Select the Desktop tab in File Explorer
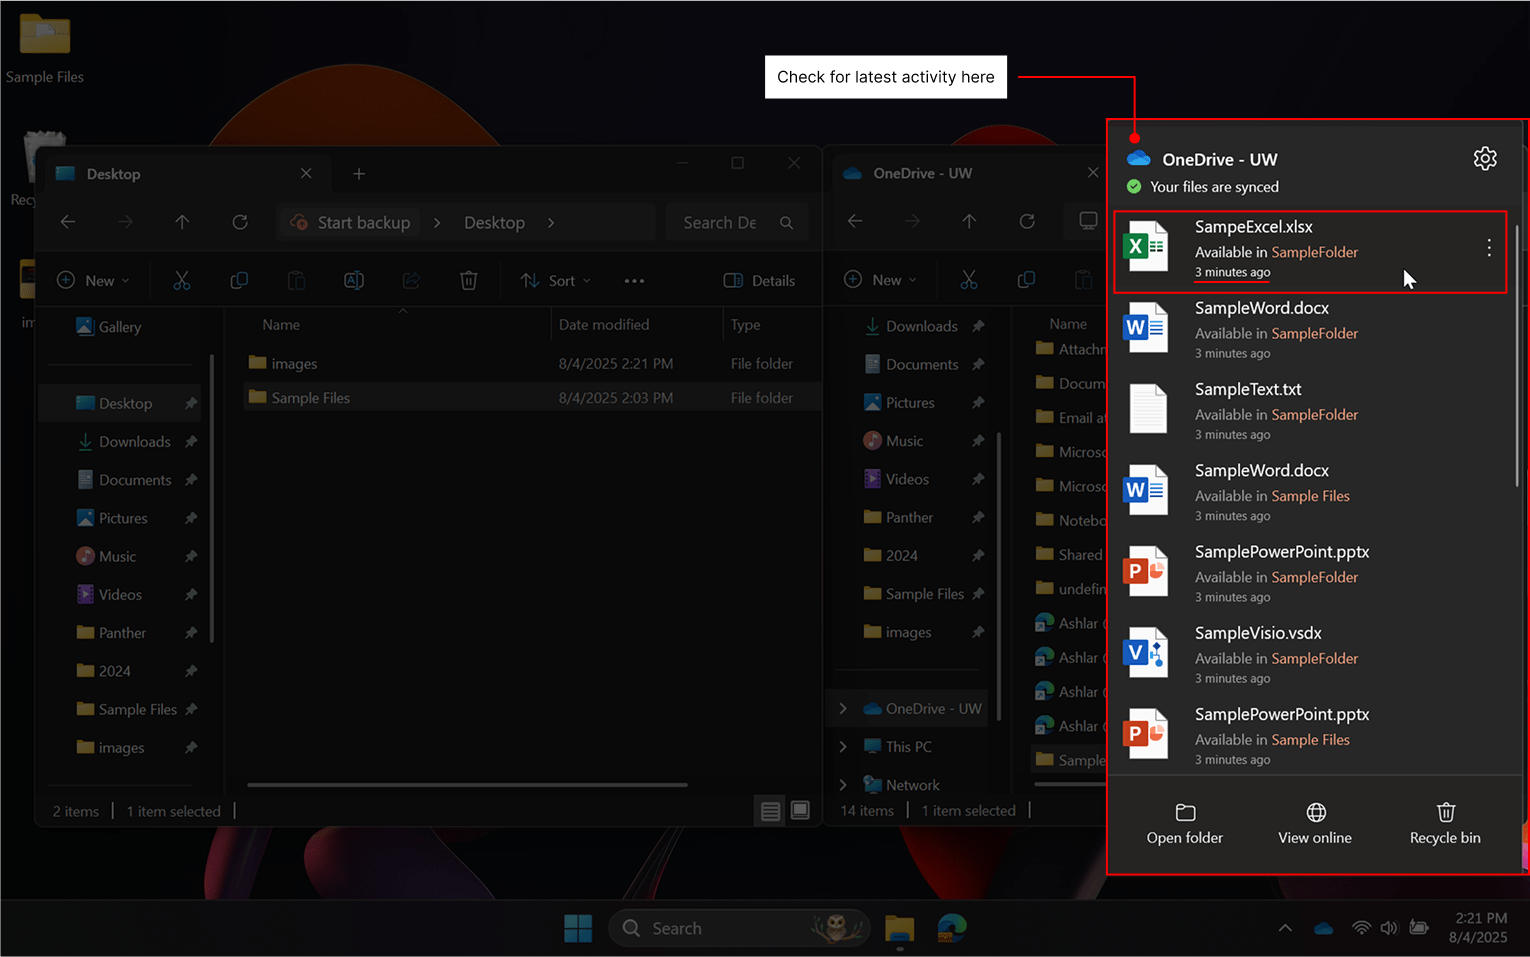Image resolution: width=1530 pixels, height=957 pixels. [x=113, y=173]
